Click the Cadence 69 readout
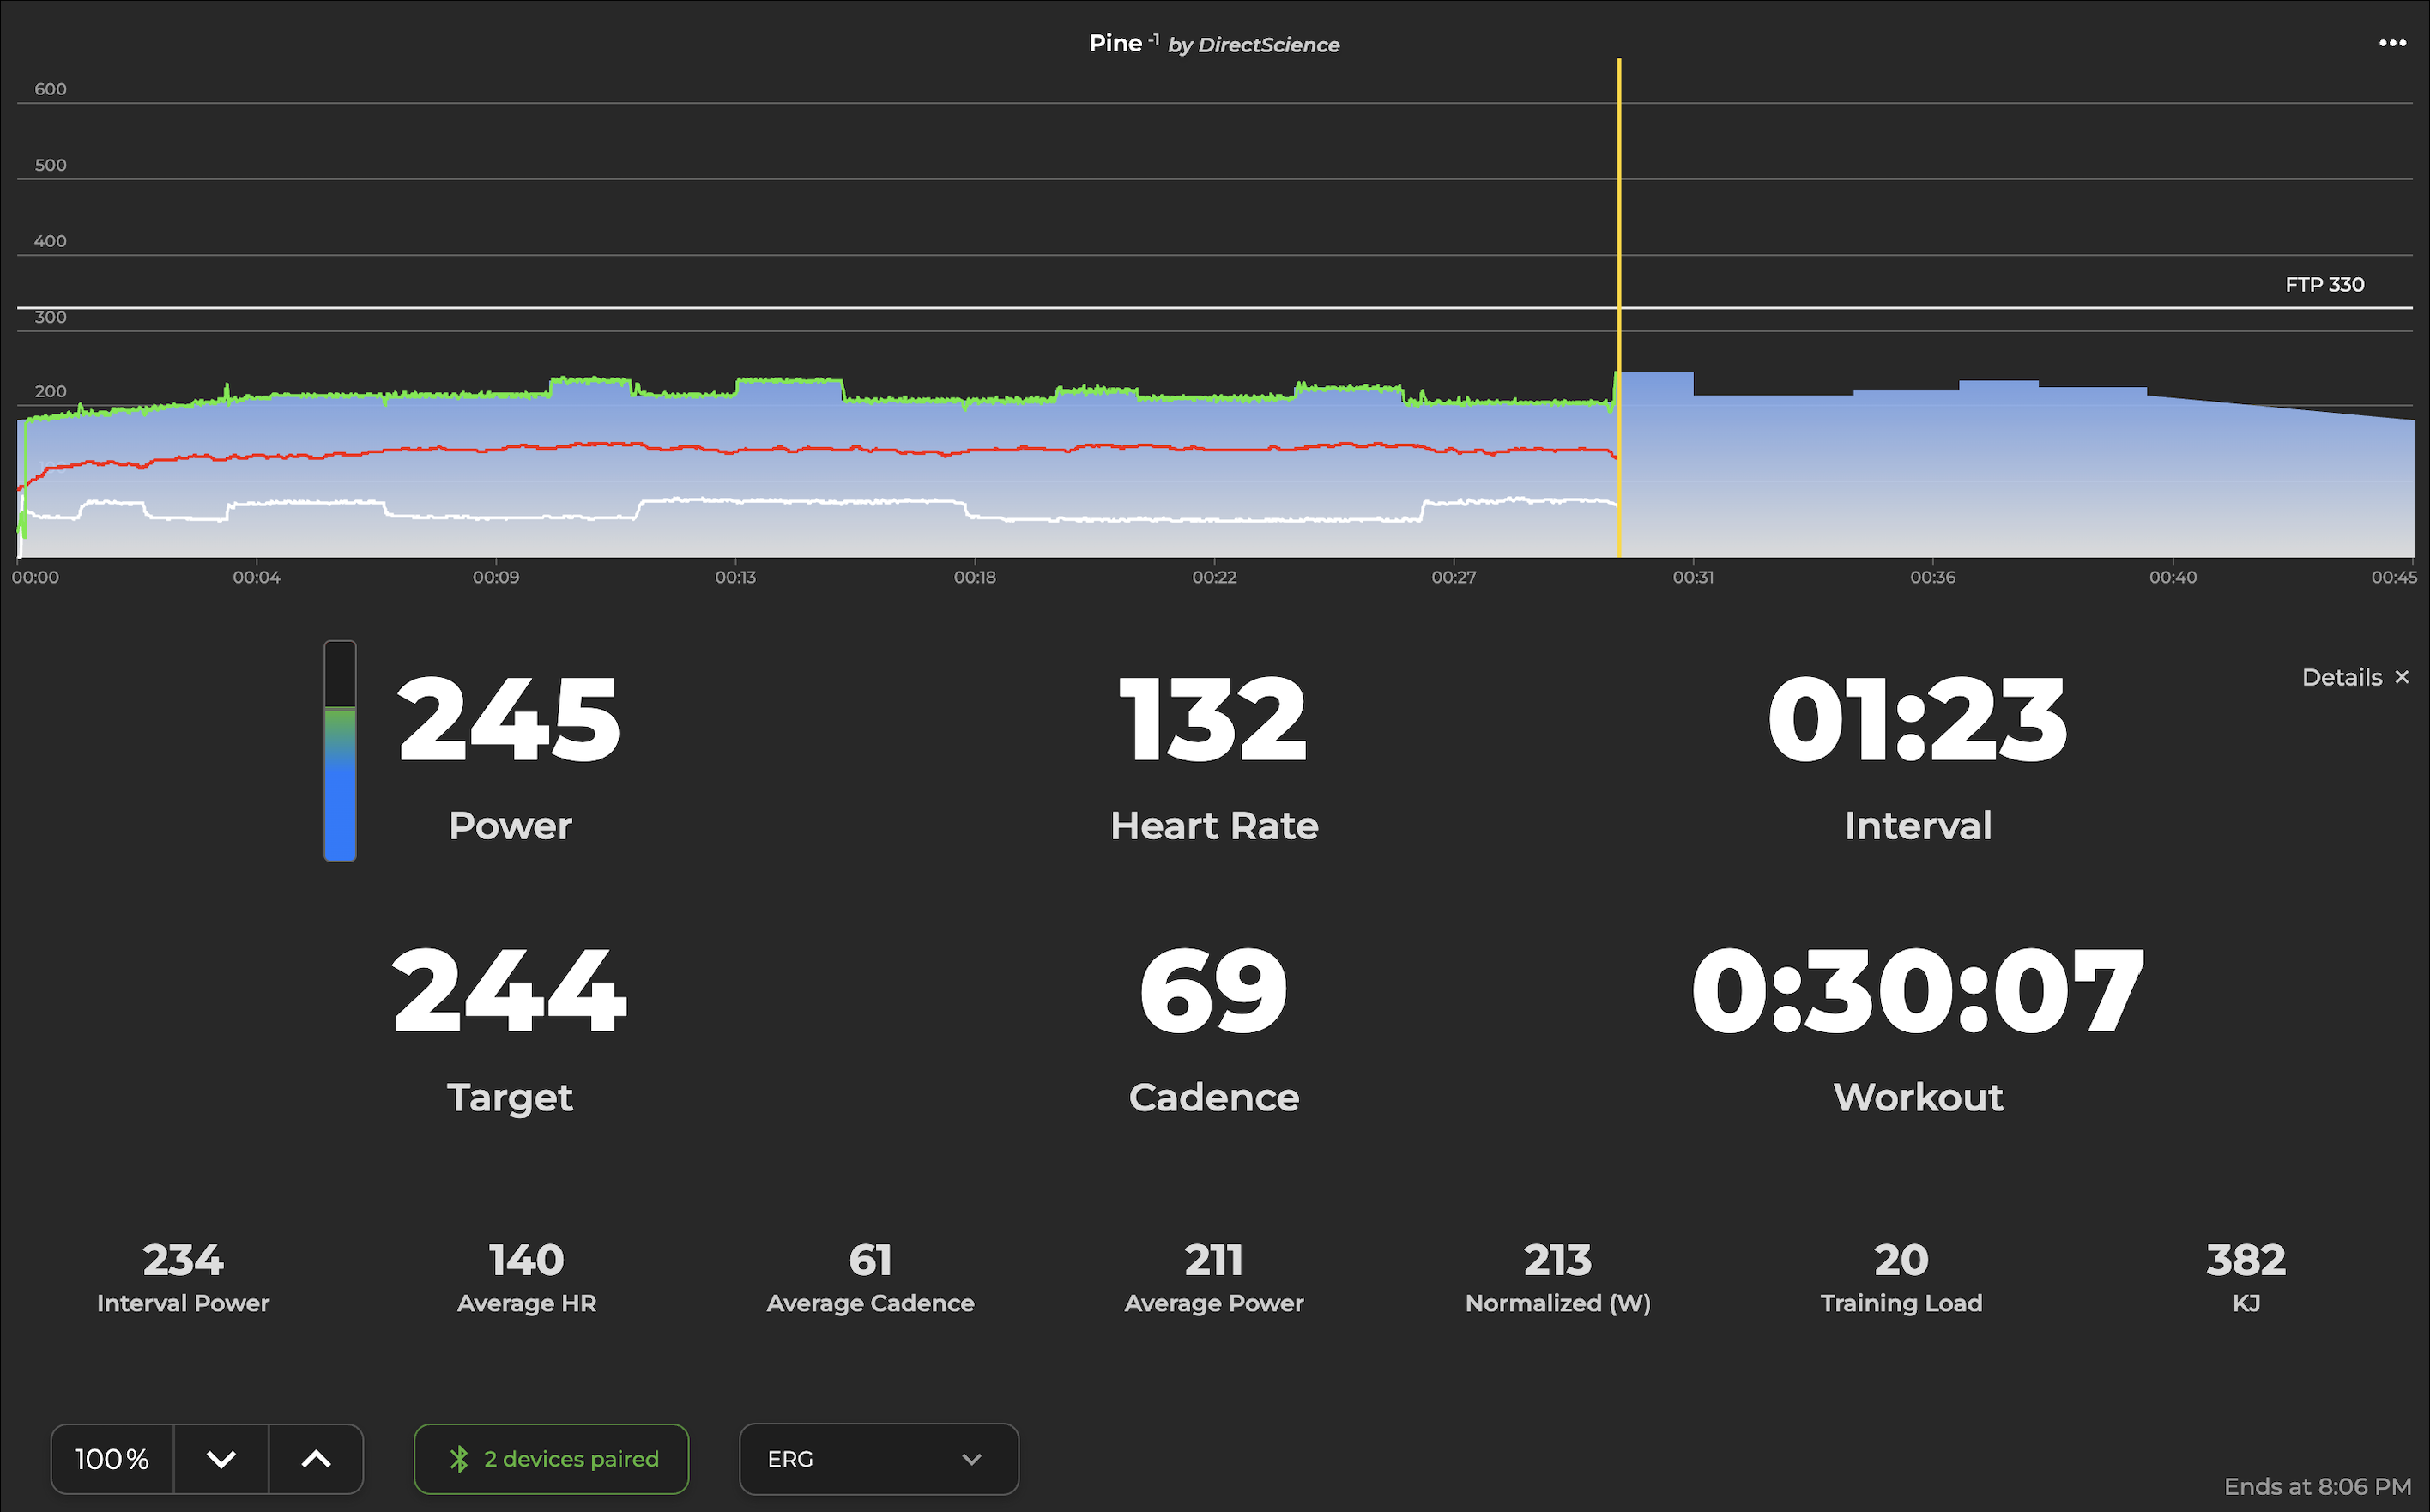The height and width of the screenshot is (1512, 2430). [x=1213, y=991]
